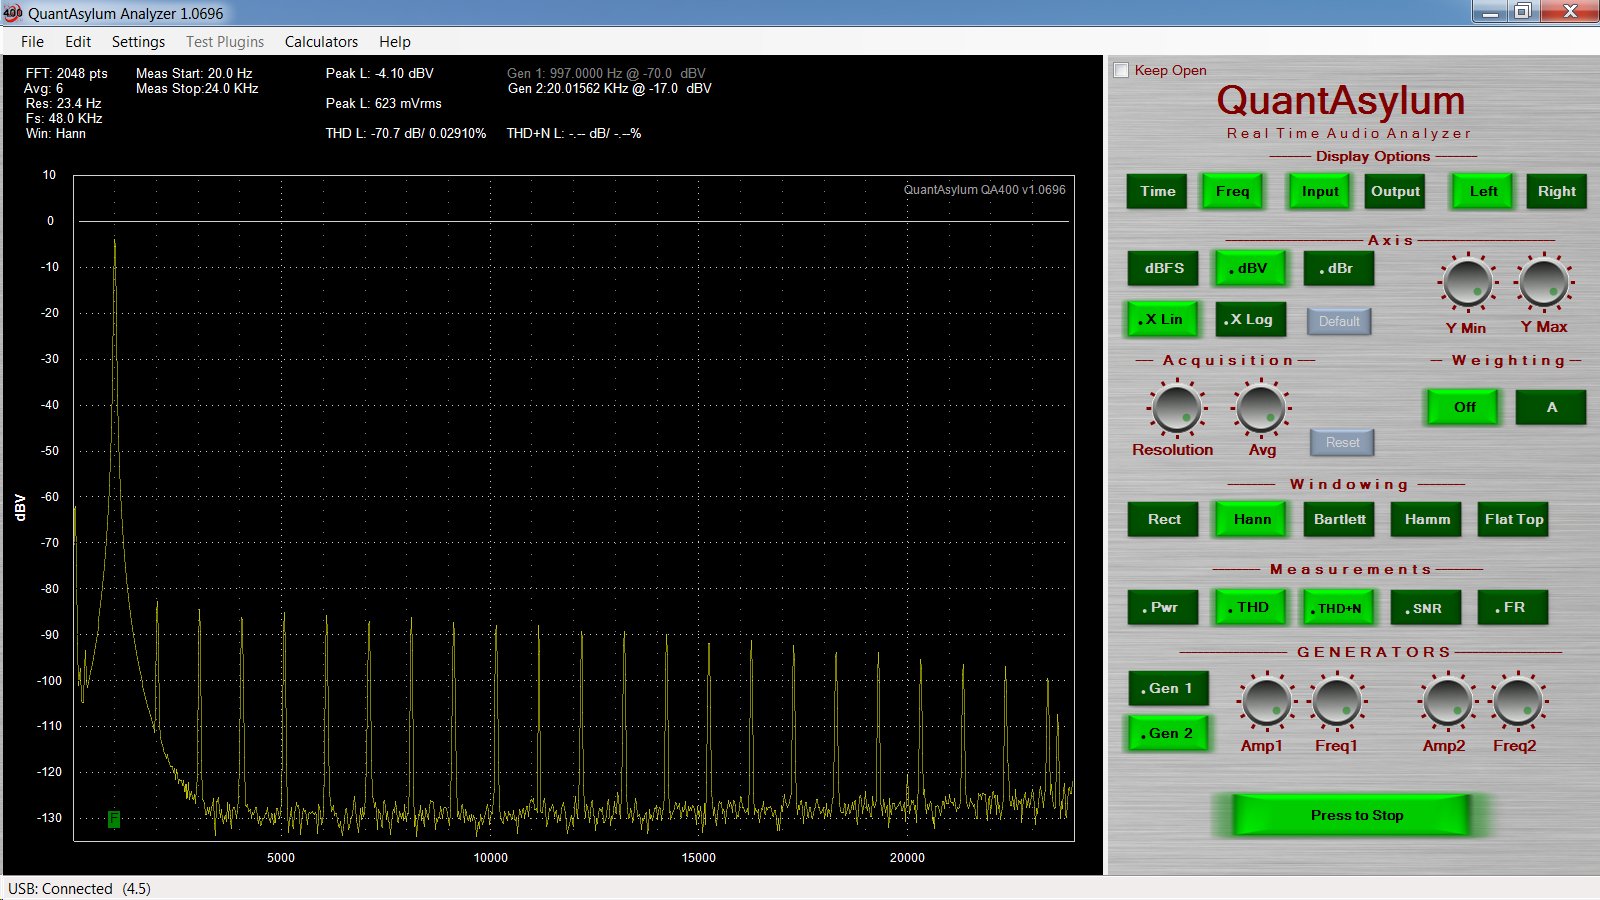
Task: Select the dBV axis unit
Action: (x=1250, y=268)
